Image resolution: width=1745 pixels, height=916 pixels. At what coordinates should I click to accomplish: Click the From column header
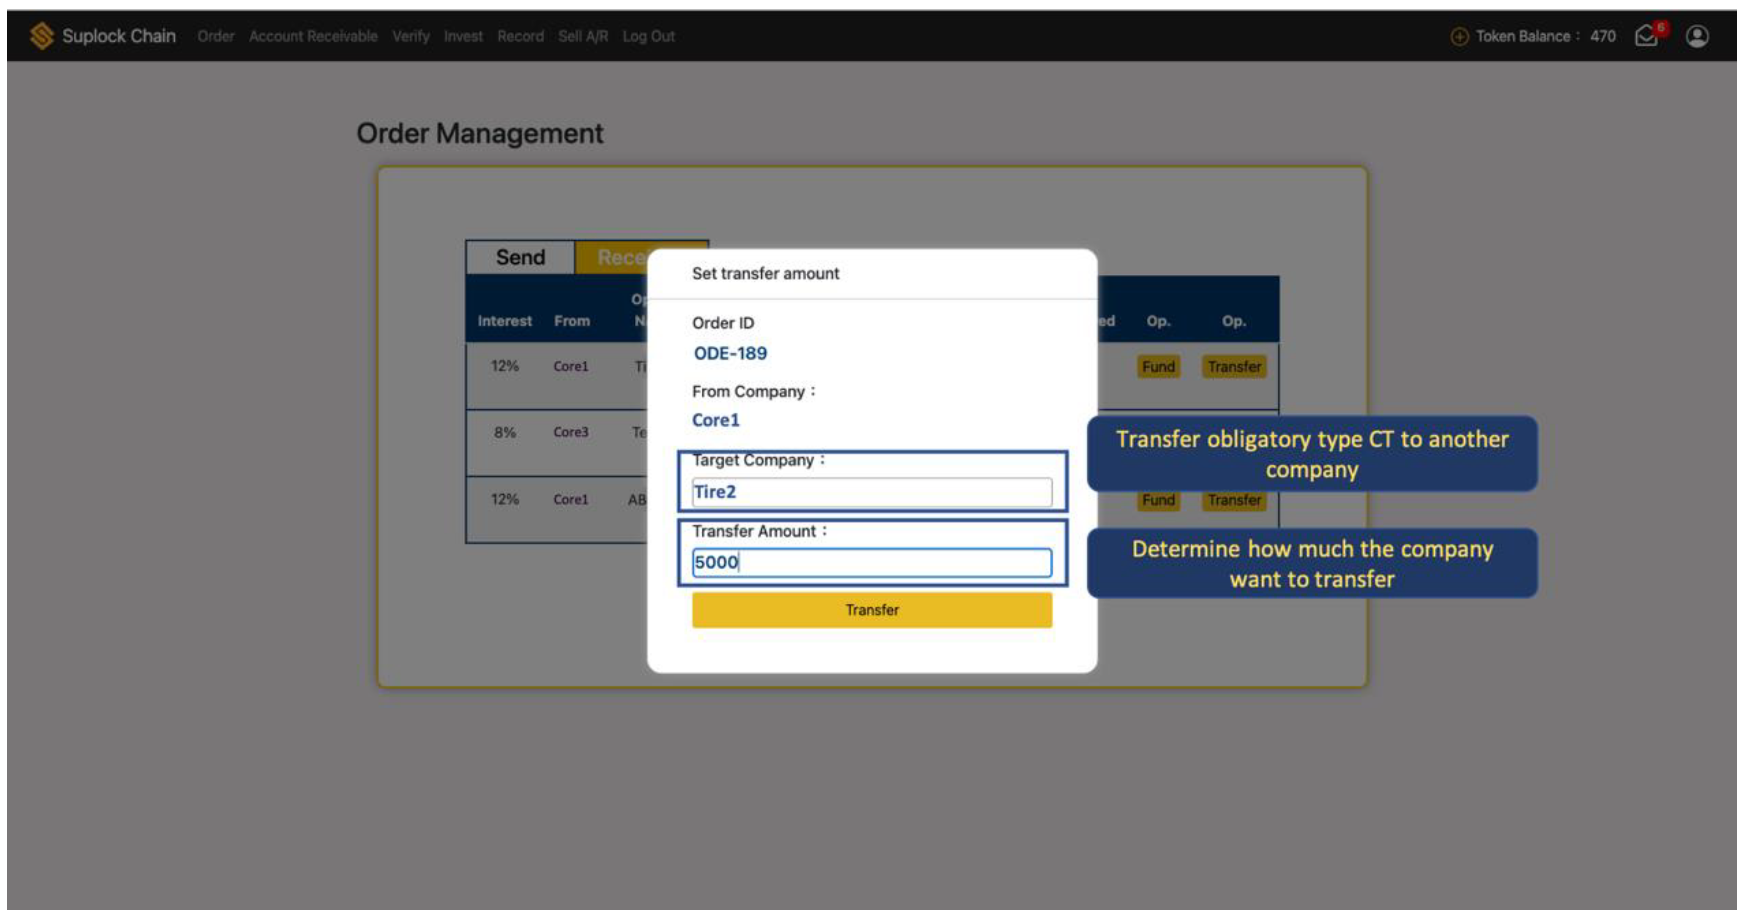pos(572,321)
